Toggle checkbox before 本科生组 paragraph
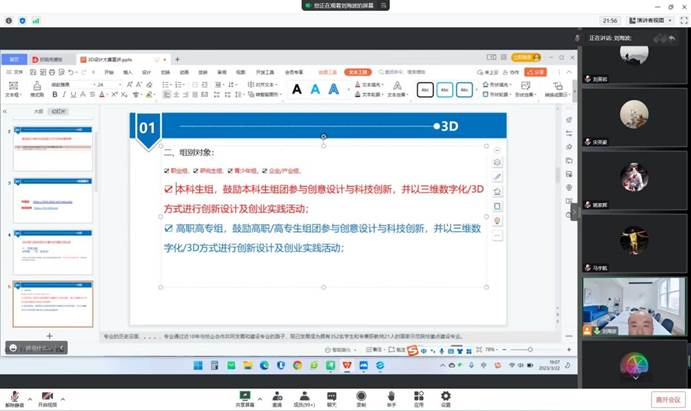This screenshot has width=691, height=411. pyautogui.click(x=168, y=189)
